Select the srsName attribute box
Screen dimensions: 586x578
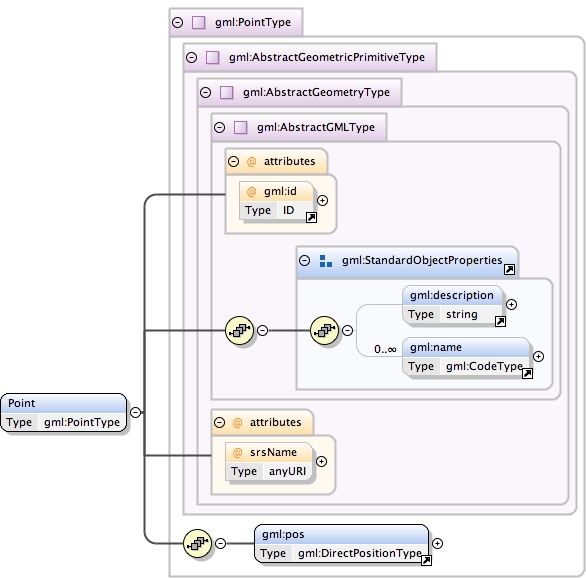click(269, 462)
